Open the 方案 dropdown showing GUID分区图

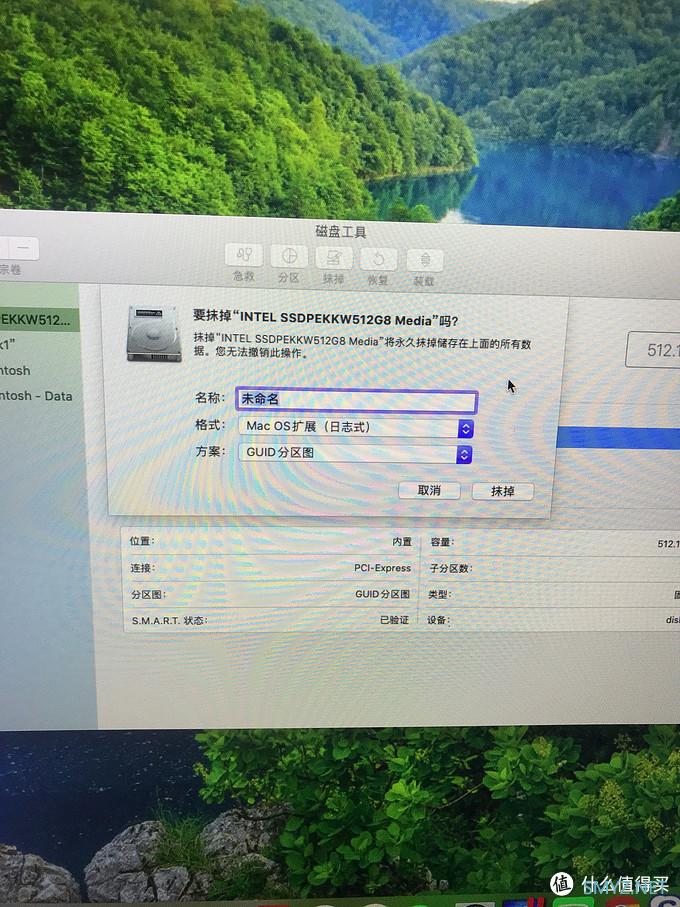[x=355, y=453]
